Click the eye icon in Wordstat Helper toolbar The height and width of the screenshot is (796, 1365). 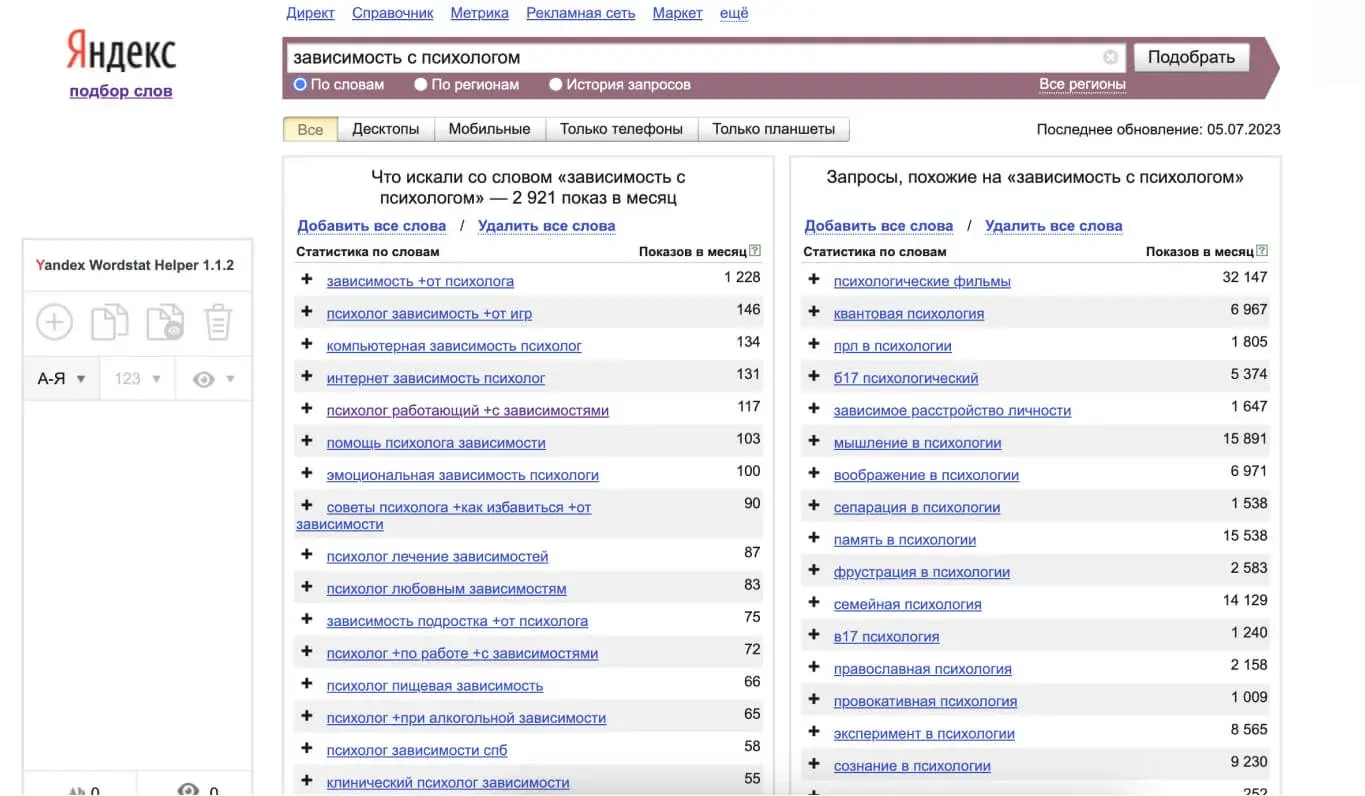[x=203, y=379]
